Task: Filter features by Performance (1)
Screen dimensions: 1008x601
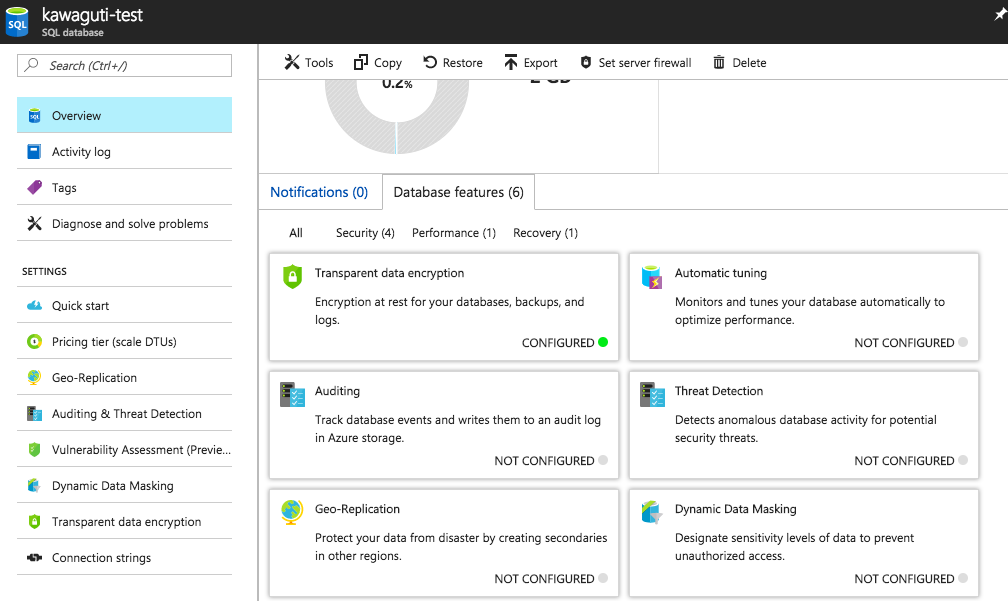Action: tap(454, 233)
